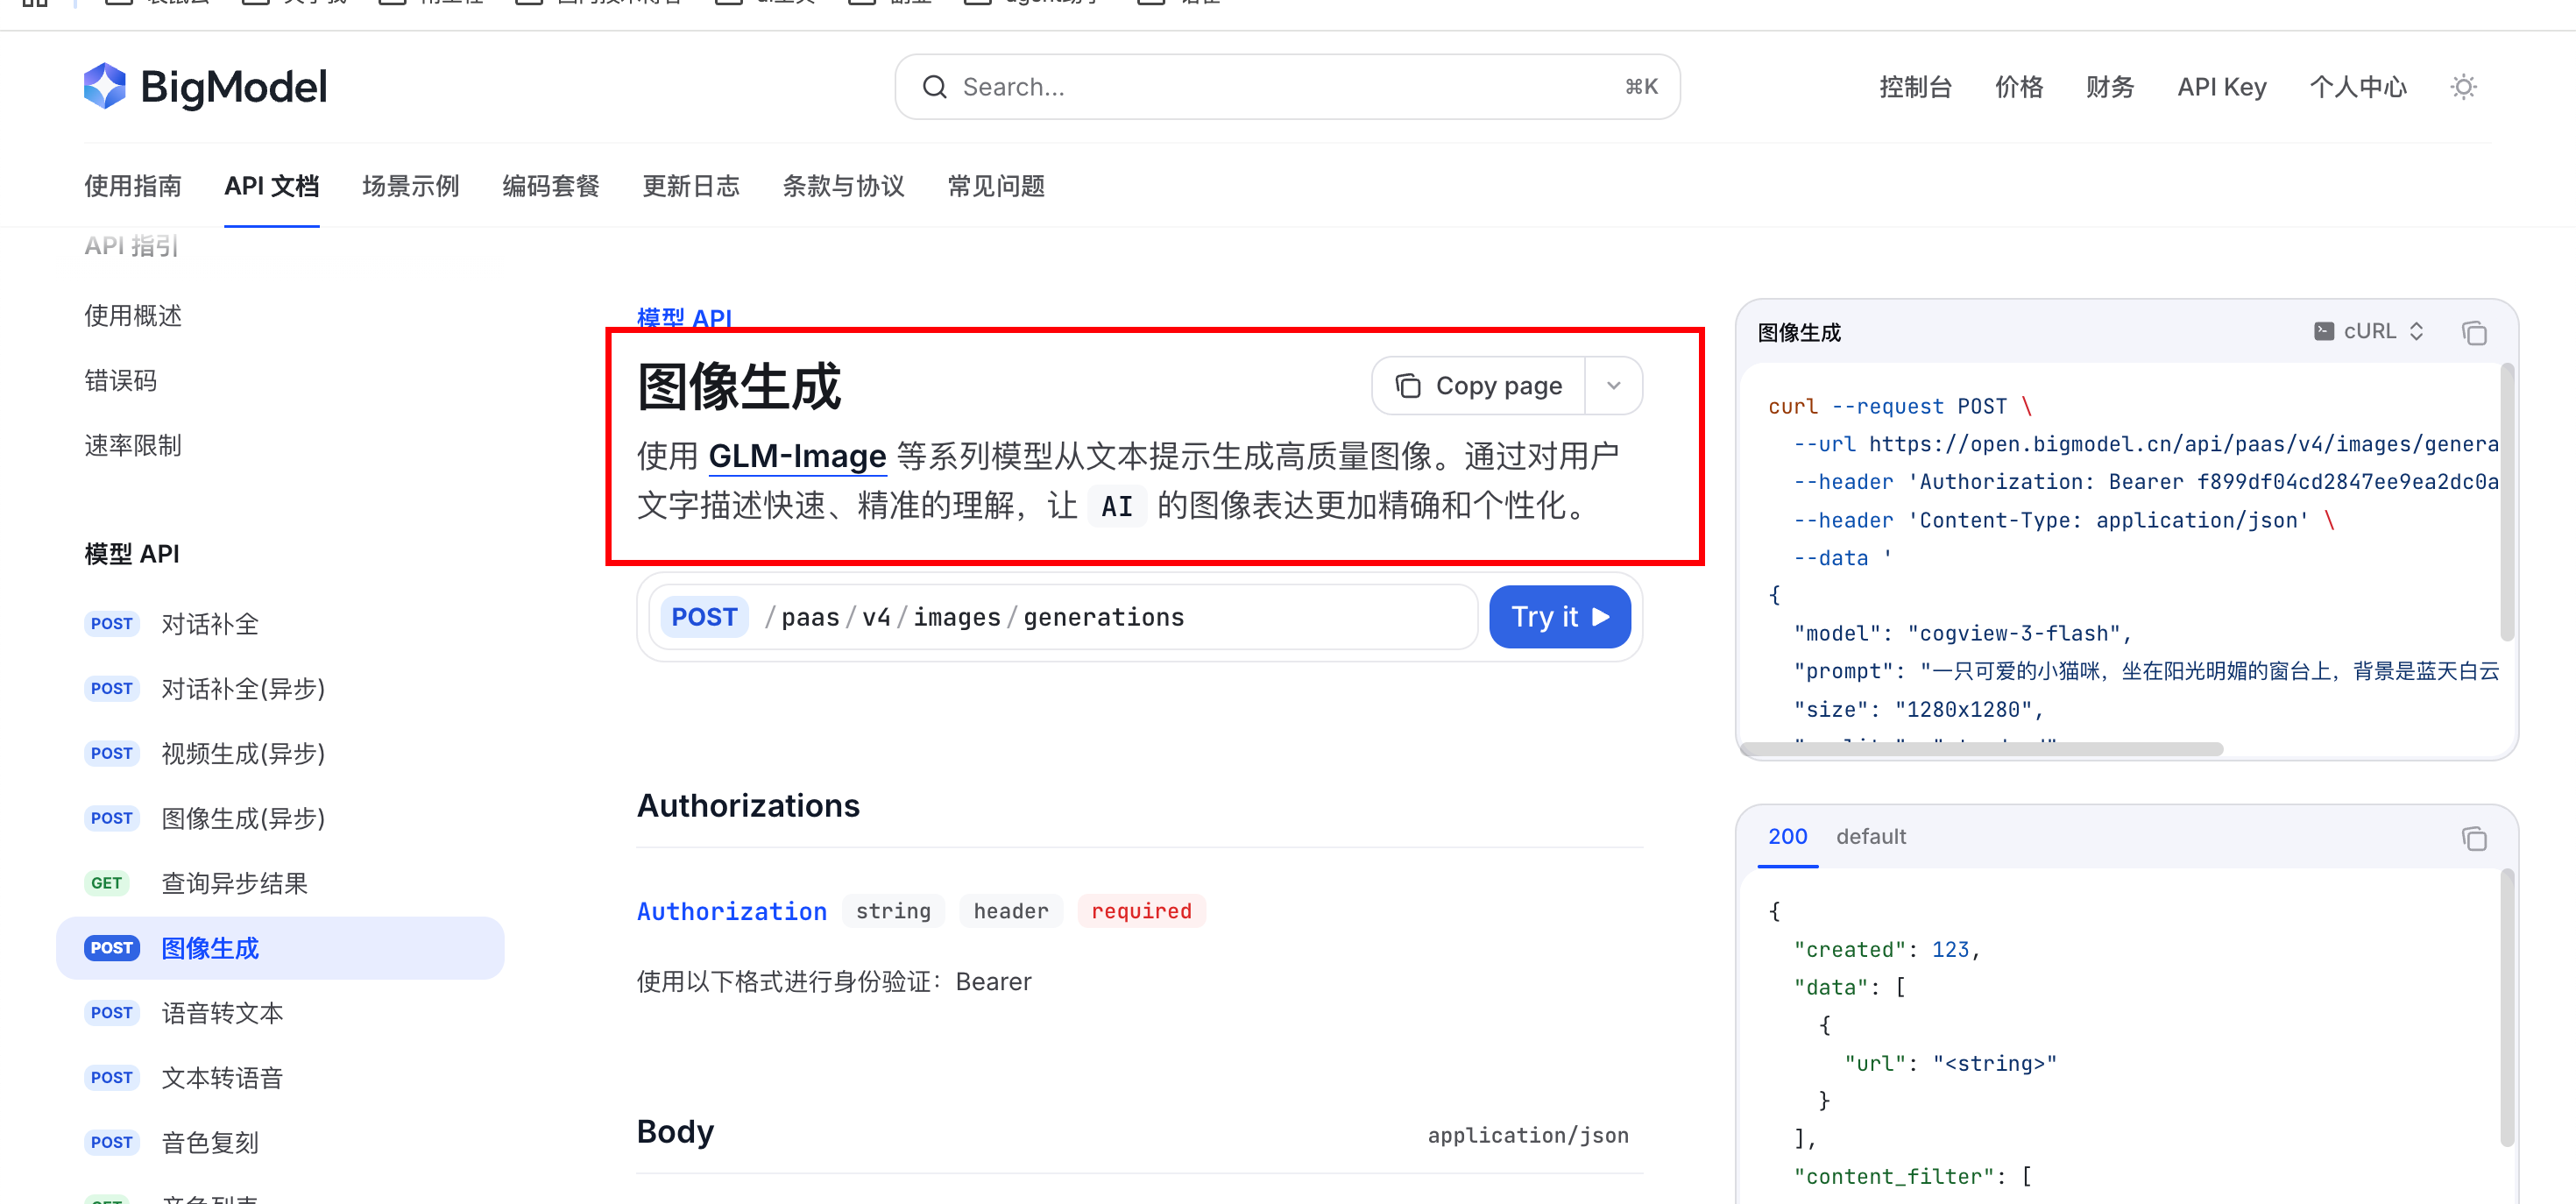Screen dimensions: 2576x1204
Task: Open the 使用指南 navigation tab
Action: coord(133,186)
